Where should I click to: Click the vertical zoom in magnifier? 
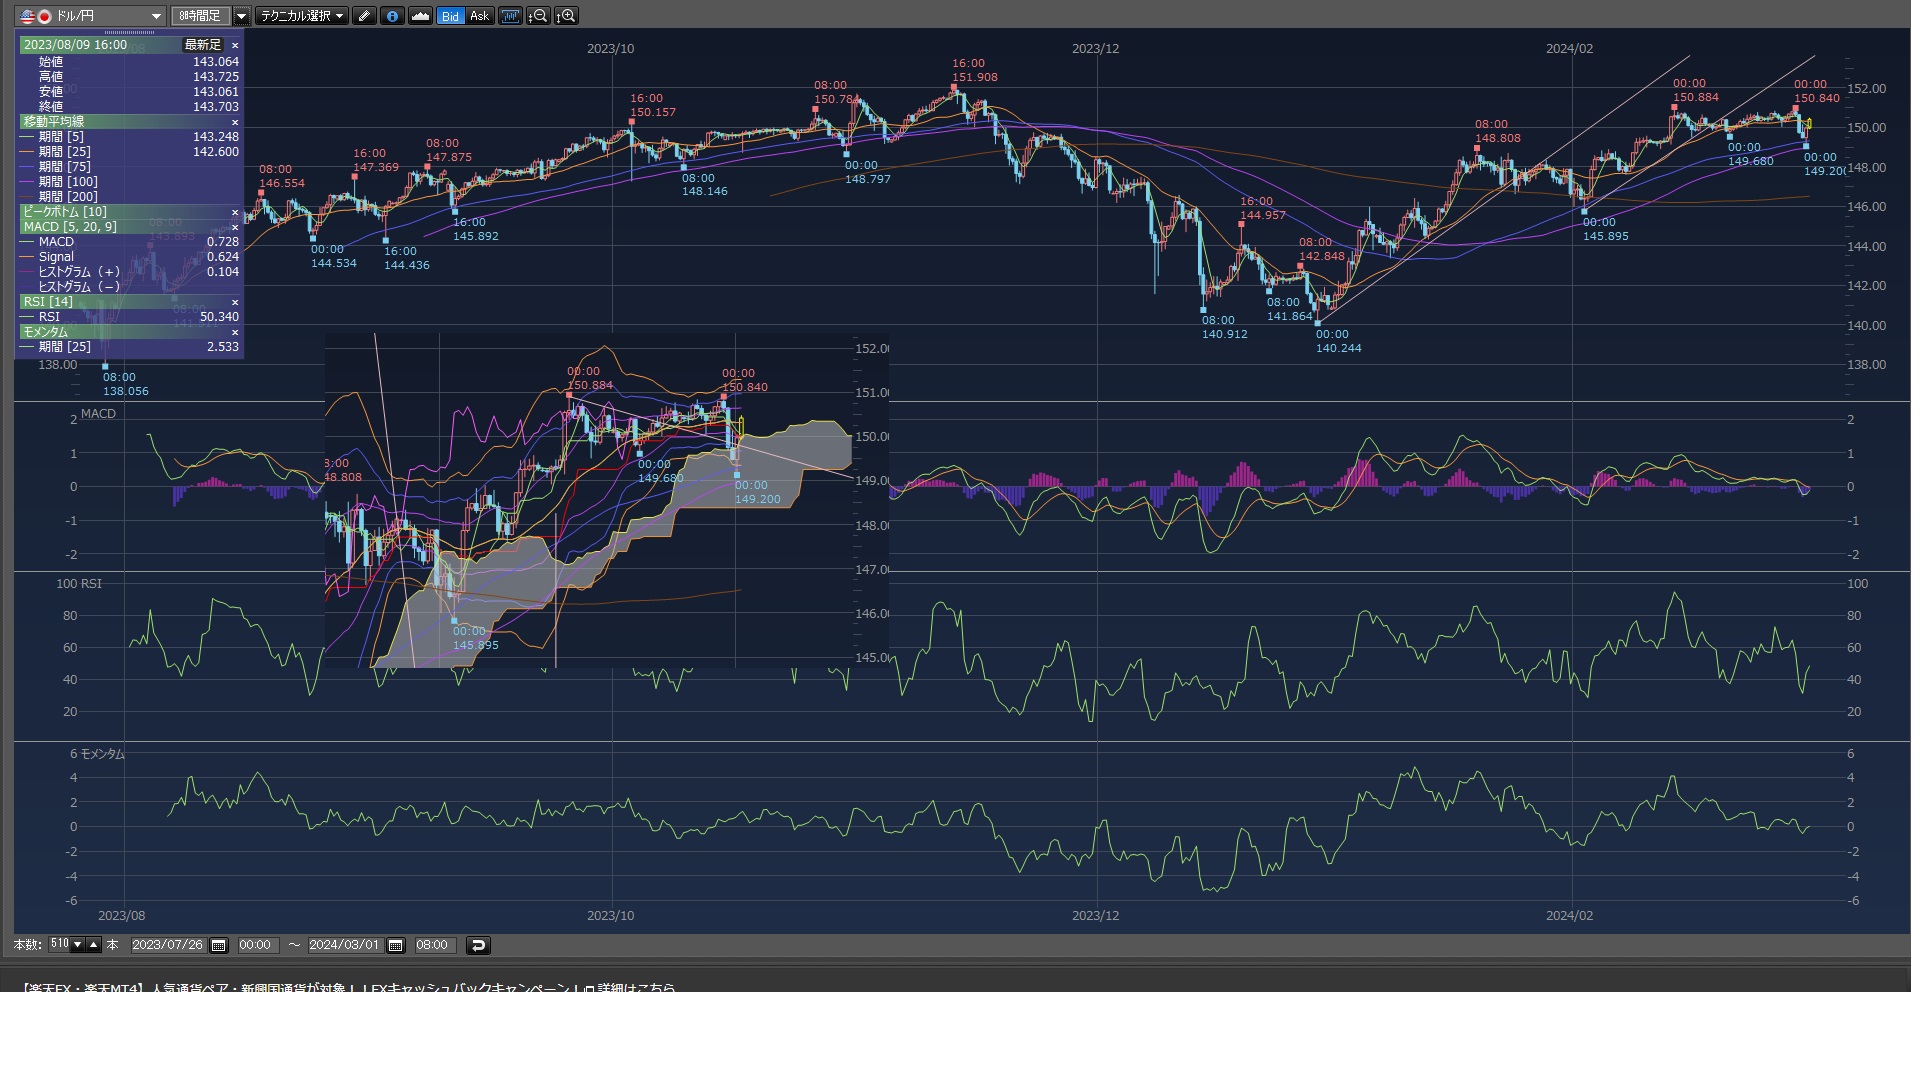tap(566, 16)
